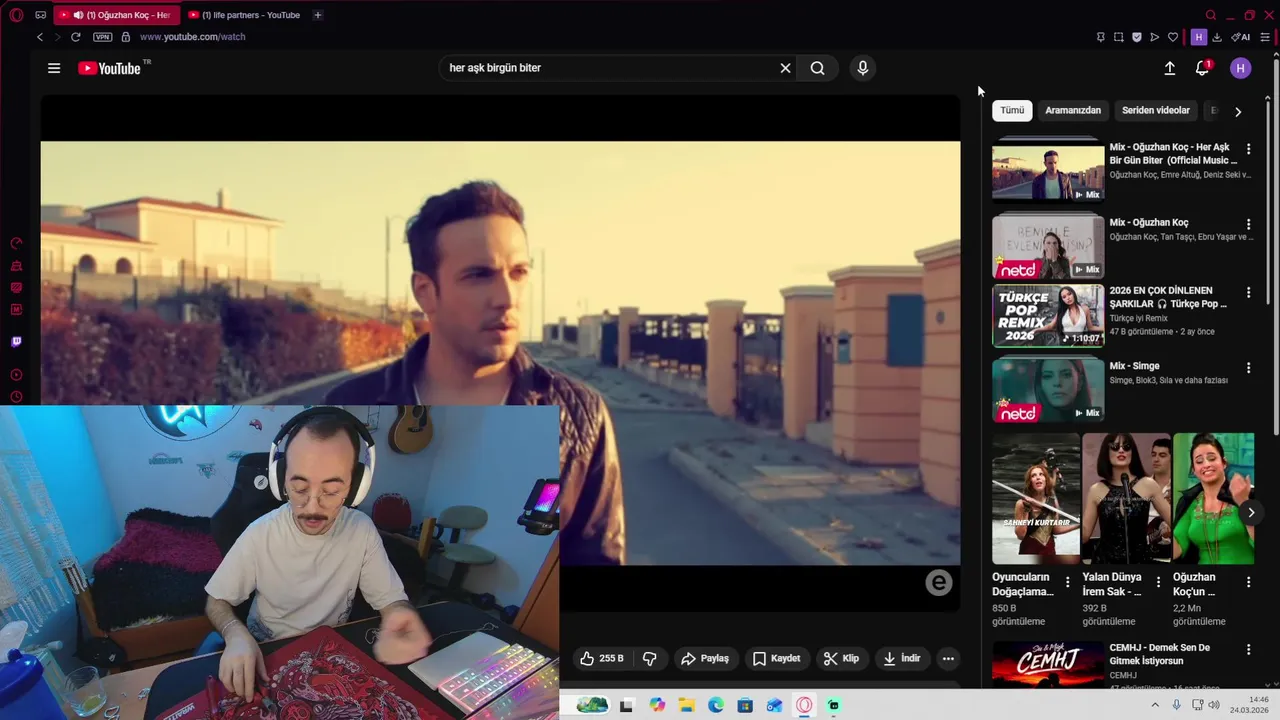Viewport: 1280px width, 720px height.
Task: Open Microsoft Store from the taskbar
Action: 745,705
